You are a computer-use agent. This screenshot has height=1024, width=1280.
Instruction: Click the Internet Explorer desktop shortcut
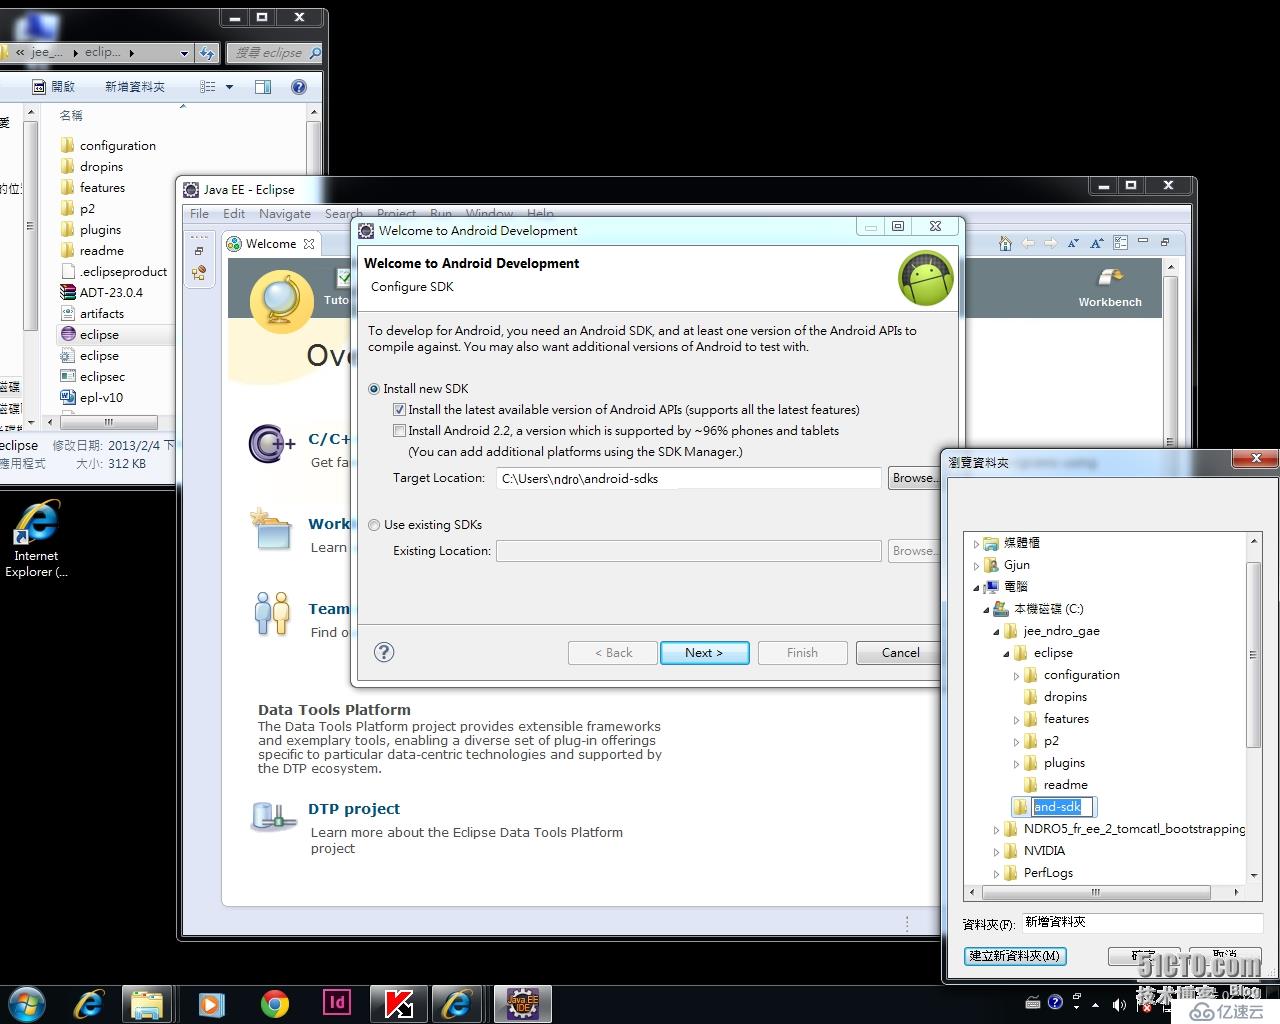pos(36,538)
